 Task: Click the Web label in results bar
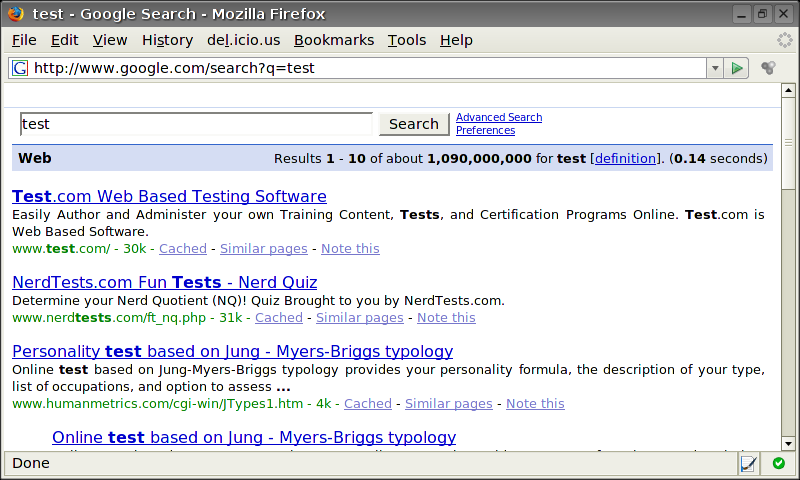click(x=35, y=158)
